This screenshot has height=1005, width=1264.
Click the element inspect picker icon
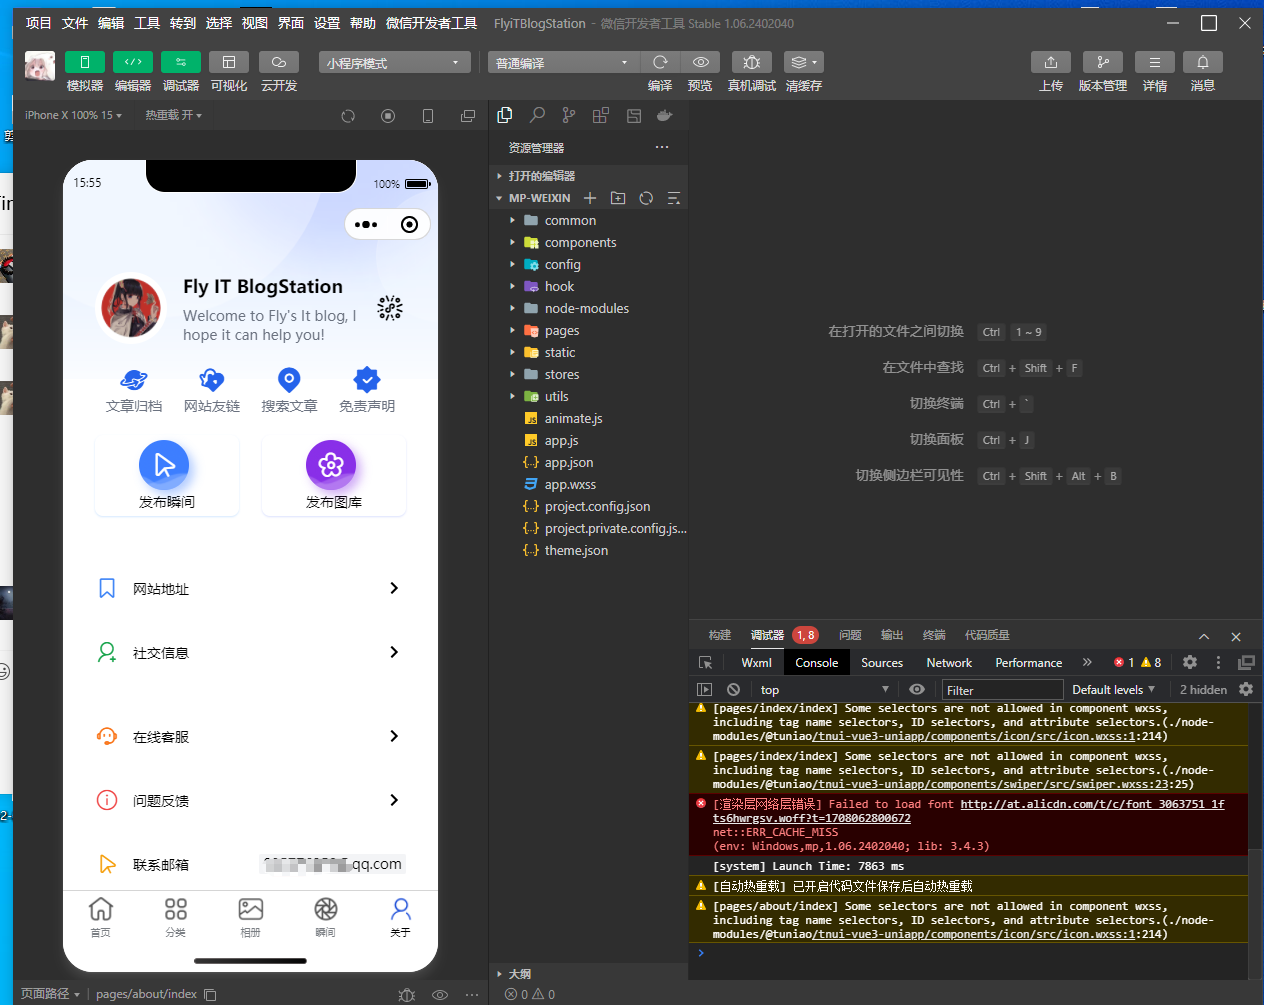click(705, 662)
